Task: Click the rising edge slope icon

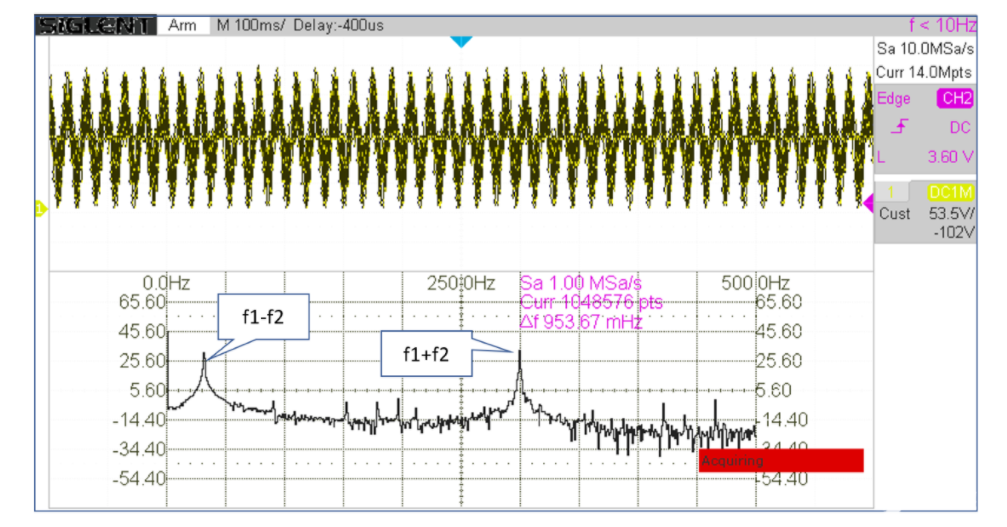Action: click(899, 127)
